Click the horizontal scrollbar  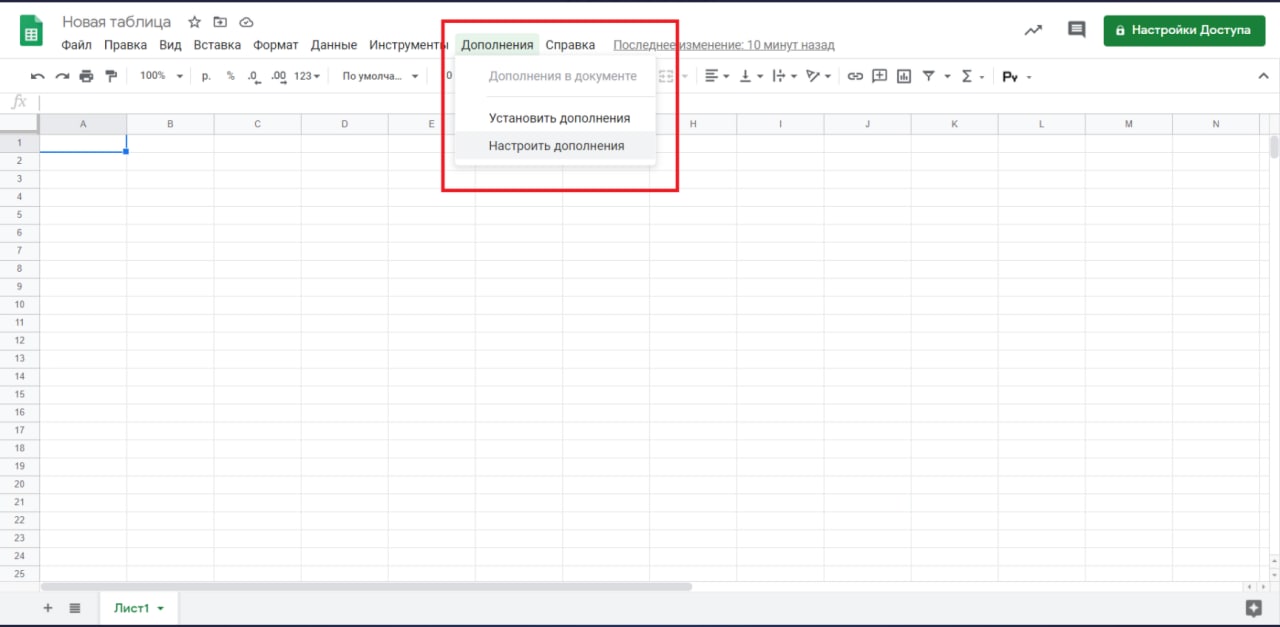pos(366,587)
